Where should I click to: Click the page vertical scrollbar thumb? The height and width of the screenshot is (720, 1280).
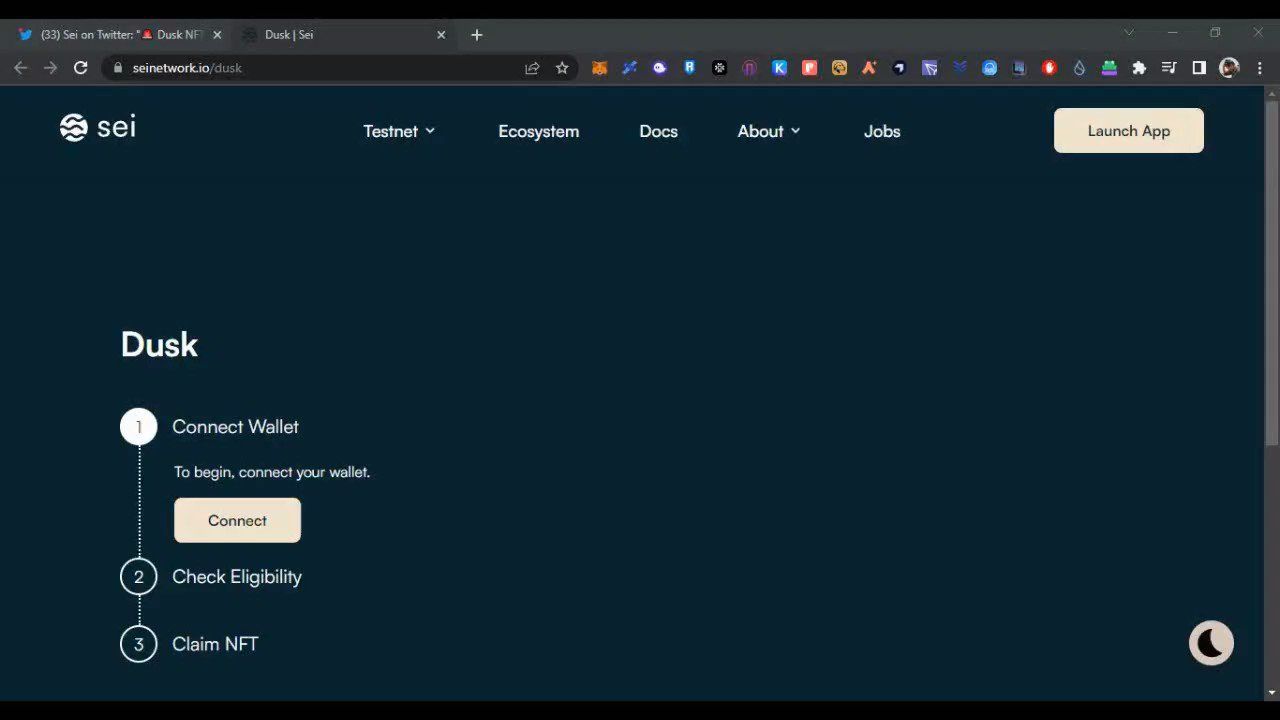pos(1272,273)
